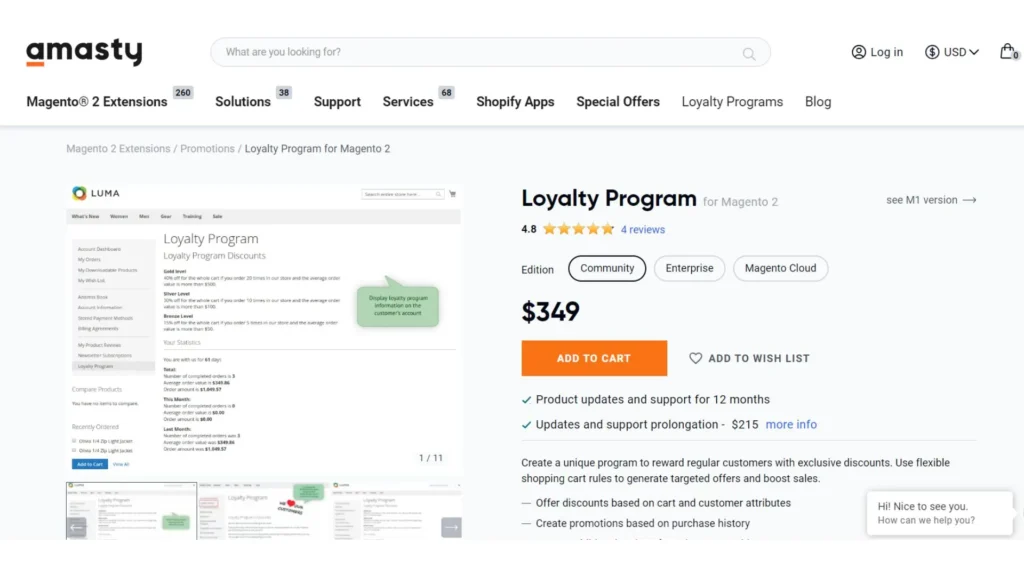
Task: Go to the Blog section
Action: click(818, 101)
